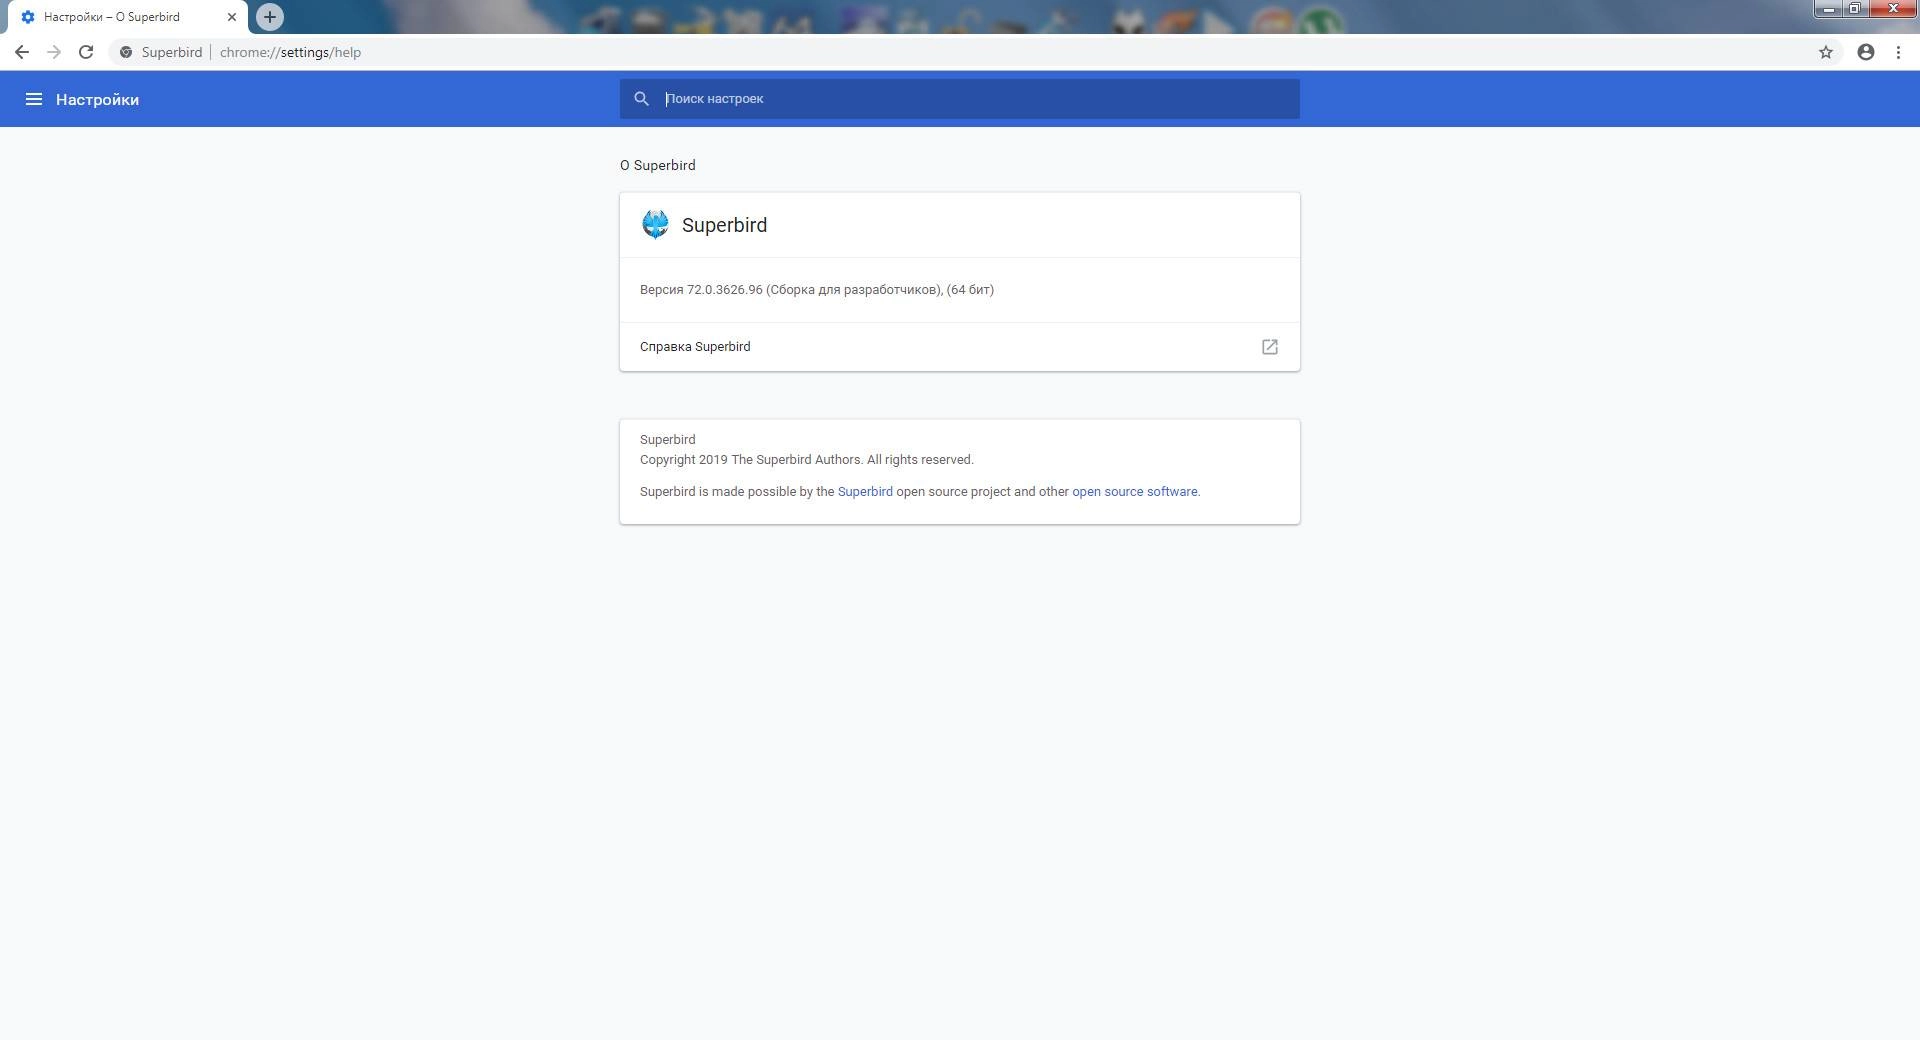Open a new tab with plus button
Image resolution: width=1920 pixels, height=1040 pixels.
270,17
